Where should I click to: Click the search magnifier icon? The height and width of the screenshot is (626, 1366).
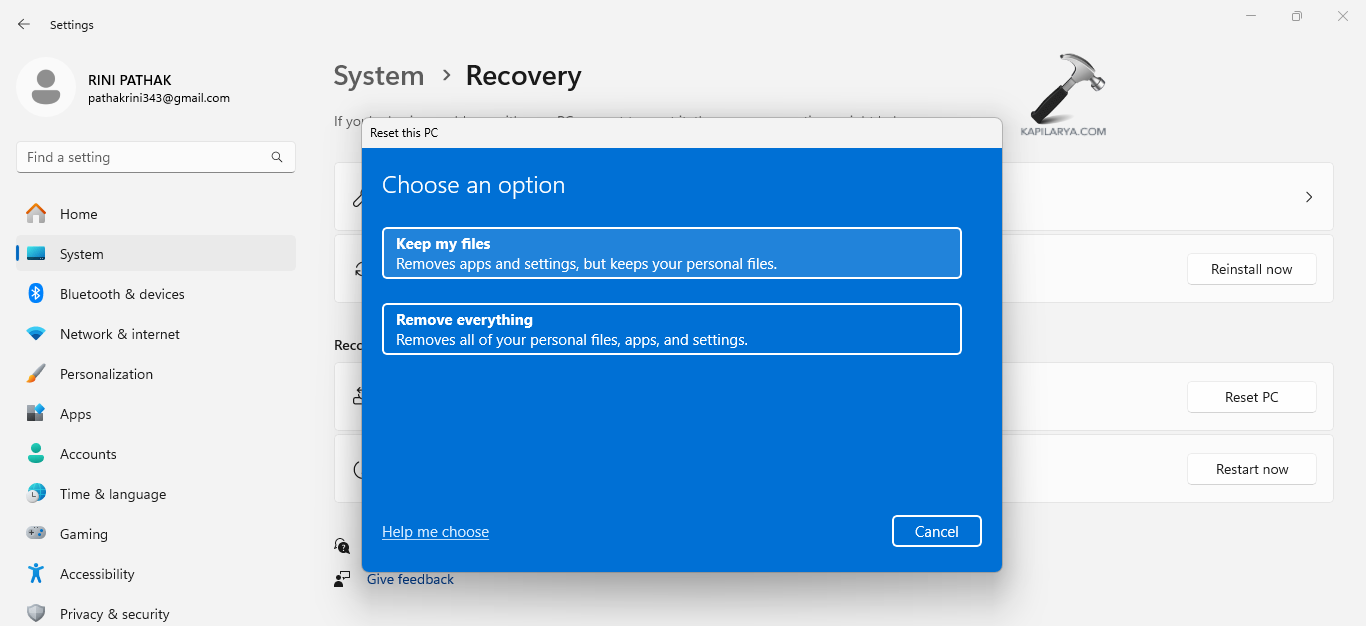pos(277,157)
